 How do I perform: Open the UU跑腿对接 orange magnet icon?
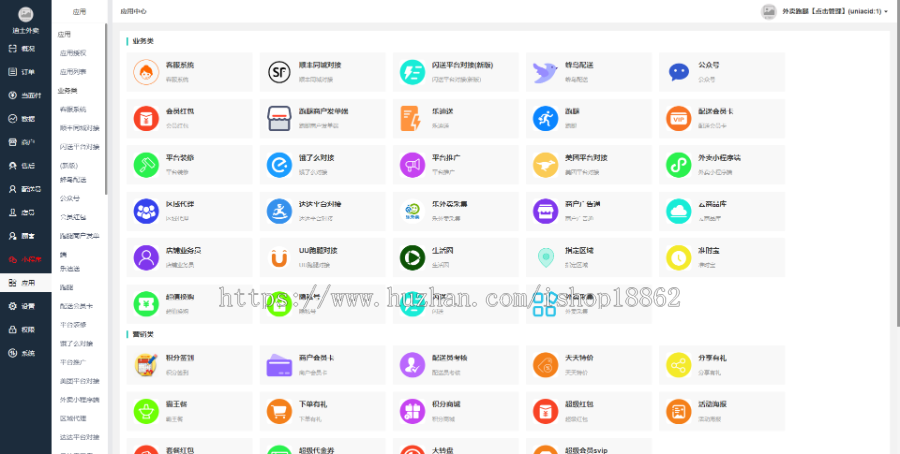[x=280, y=258]
